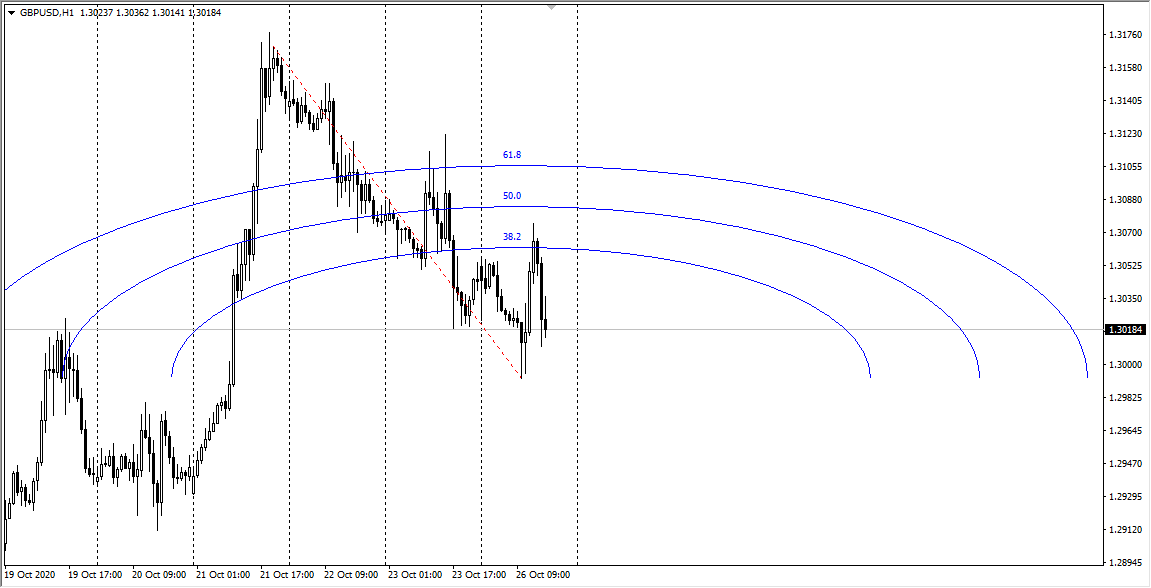Click the 22 Oct 09:00 time label
The height and width of the screenshot is (588, 1151).
(x=350, y=576)
